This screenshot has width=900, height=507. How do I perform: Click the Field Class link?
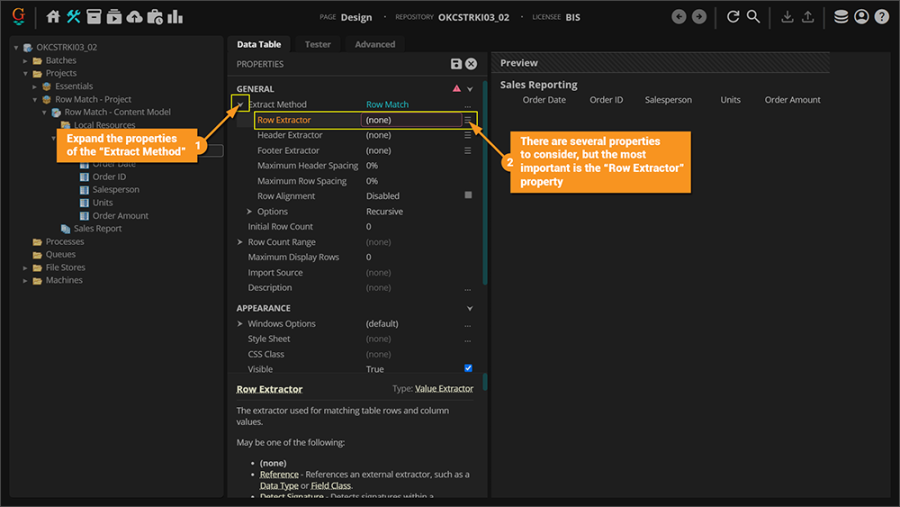click(331, 485)
